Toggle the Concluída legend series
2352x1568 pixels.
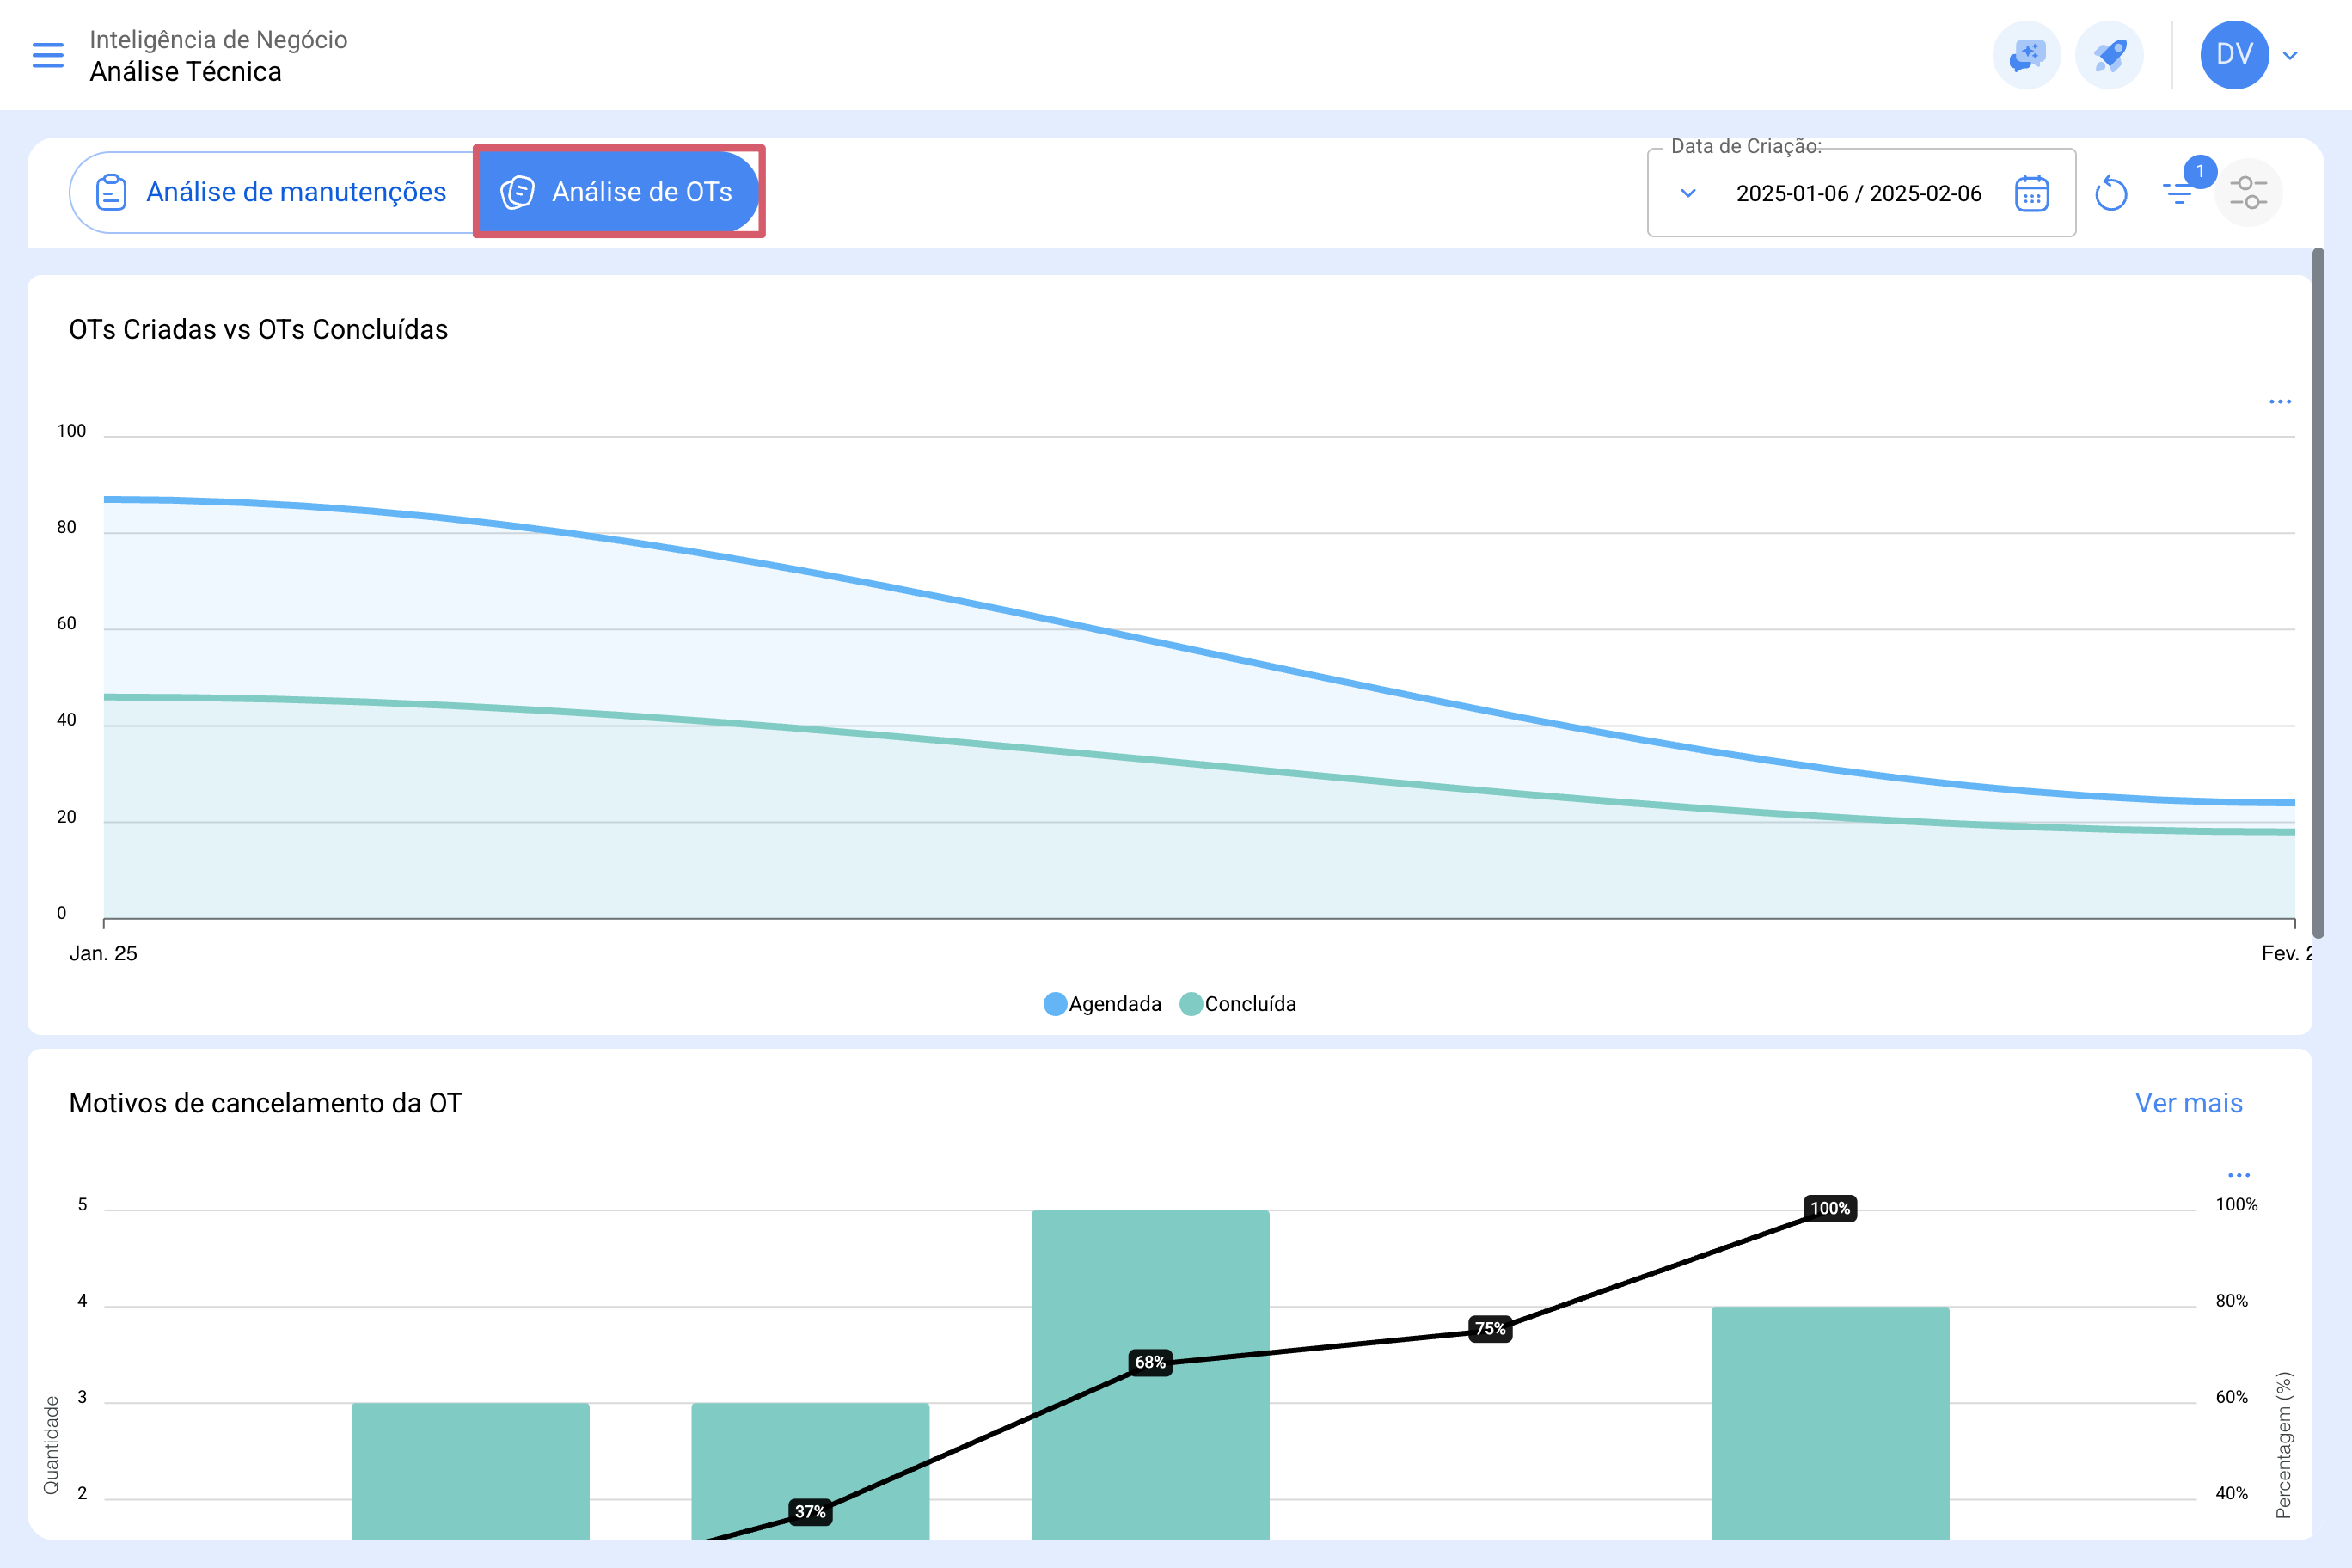pos(1238,1004)
